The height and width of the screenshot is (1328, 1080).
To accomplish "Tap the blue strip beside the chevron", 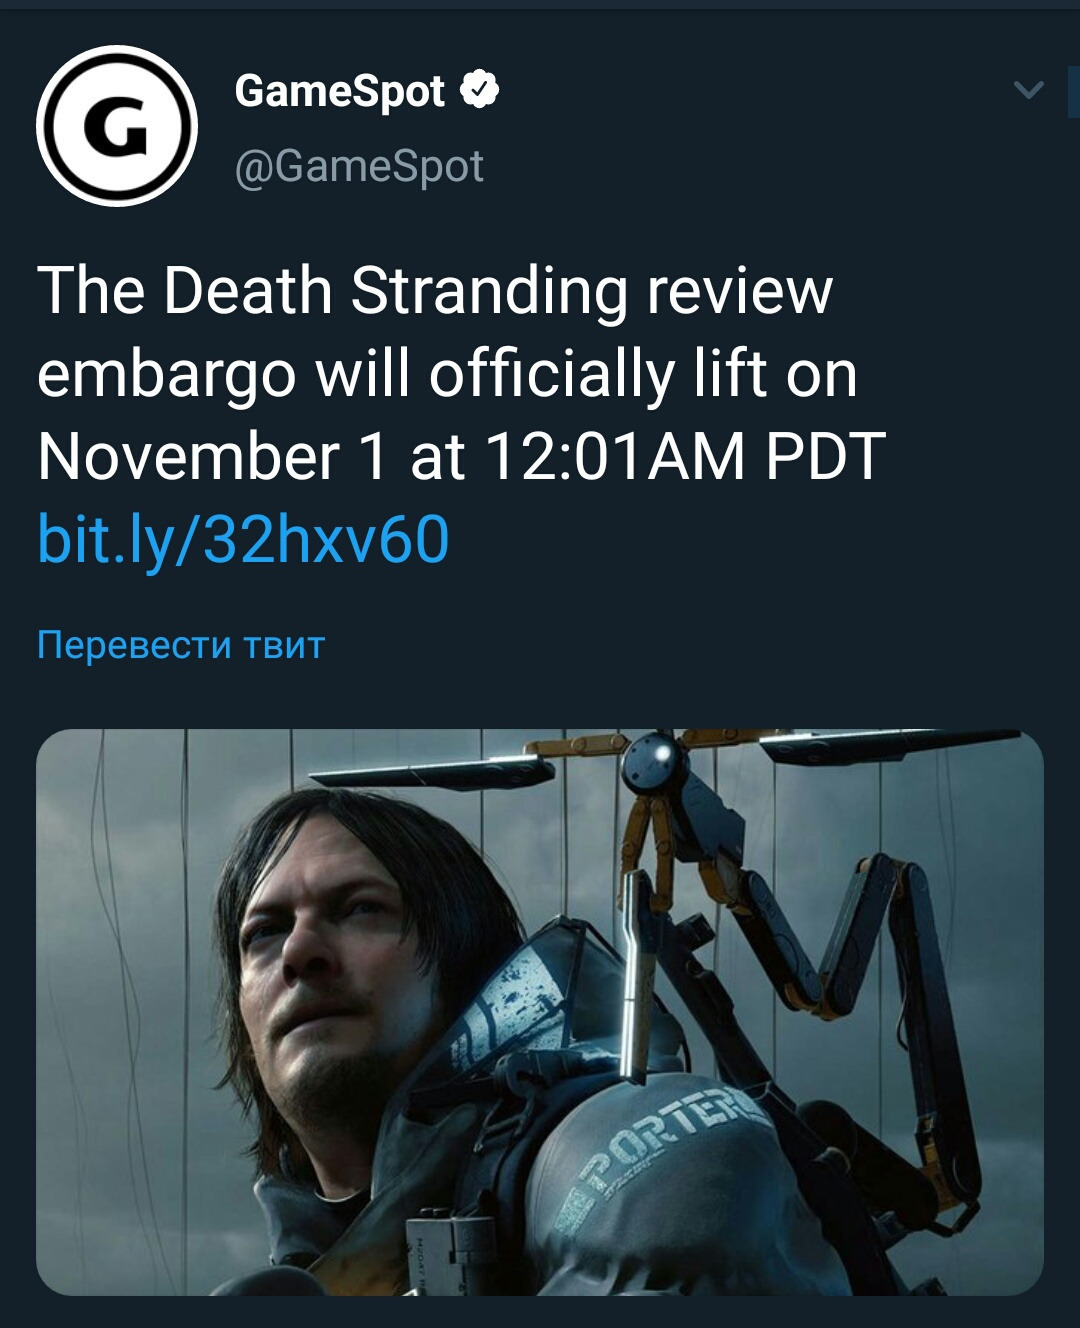I will 1074,91.
